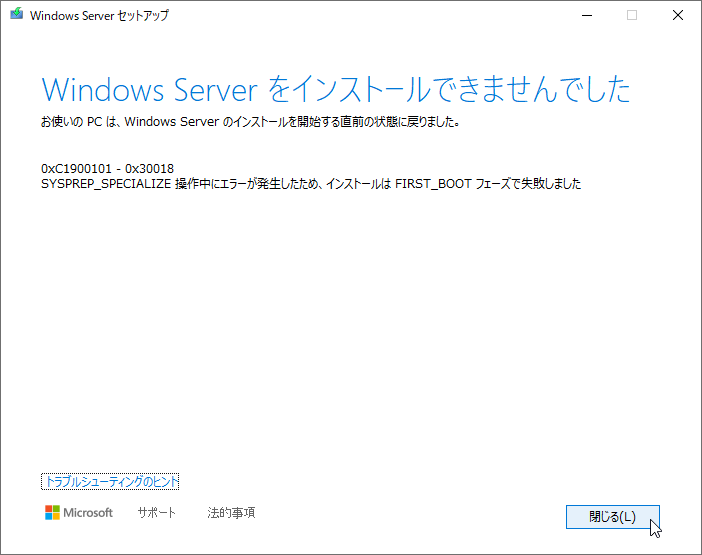This screenshot has width=702, height=555.
Task: Minimize the setup window
Action: point(585,16)
